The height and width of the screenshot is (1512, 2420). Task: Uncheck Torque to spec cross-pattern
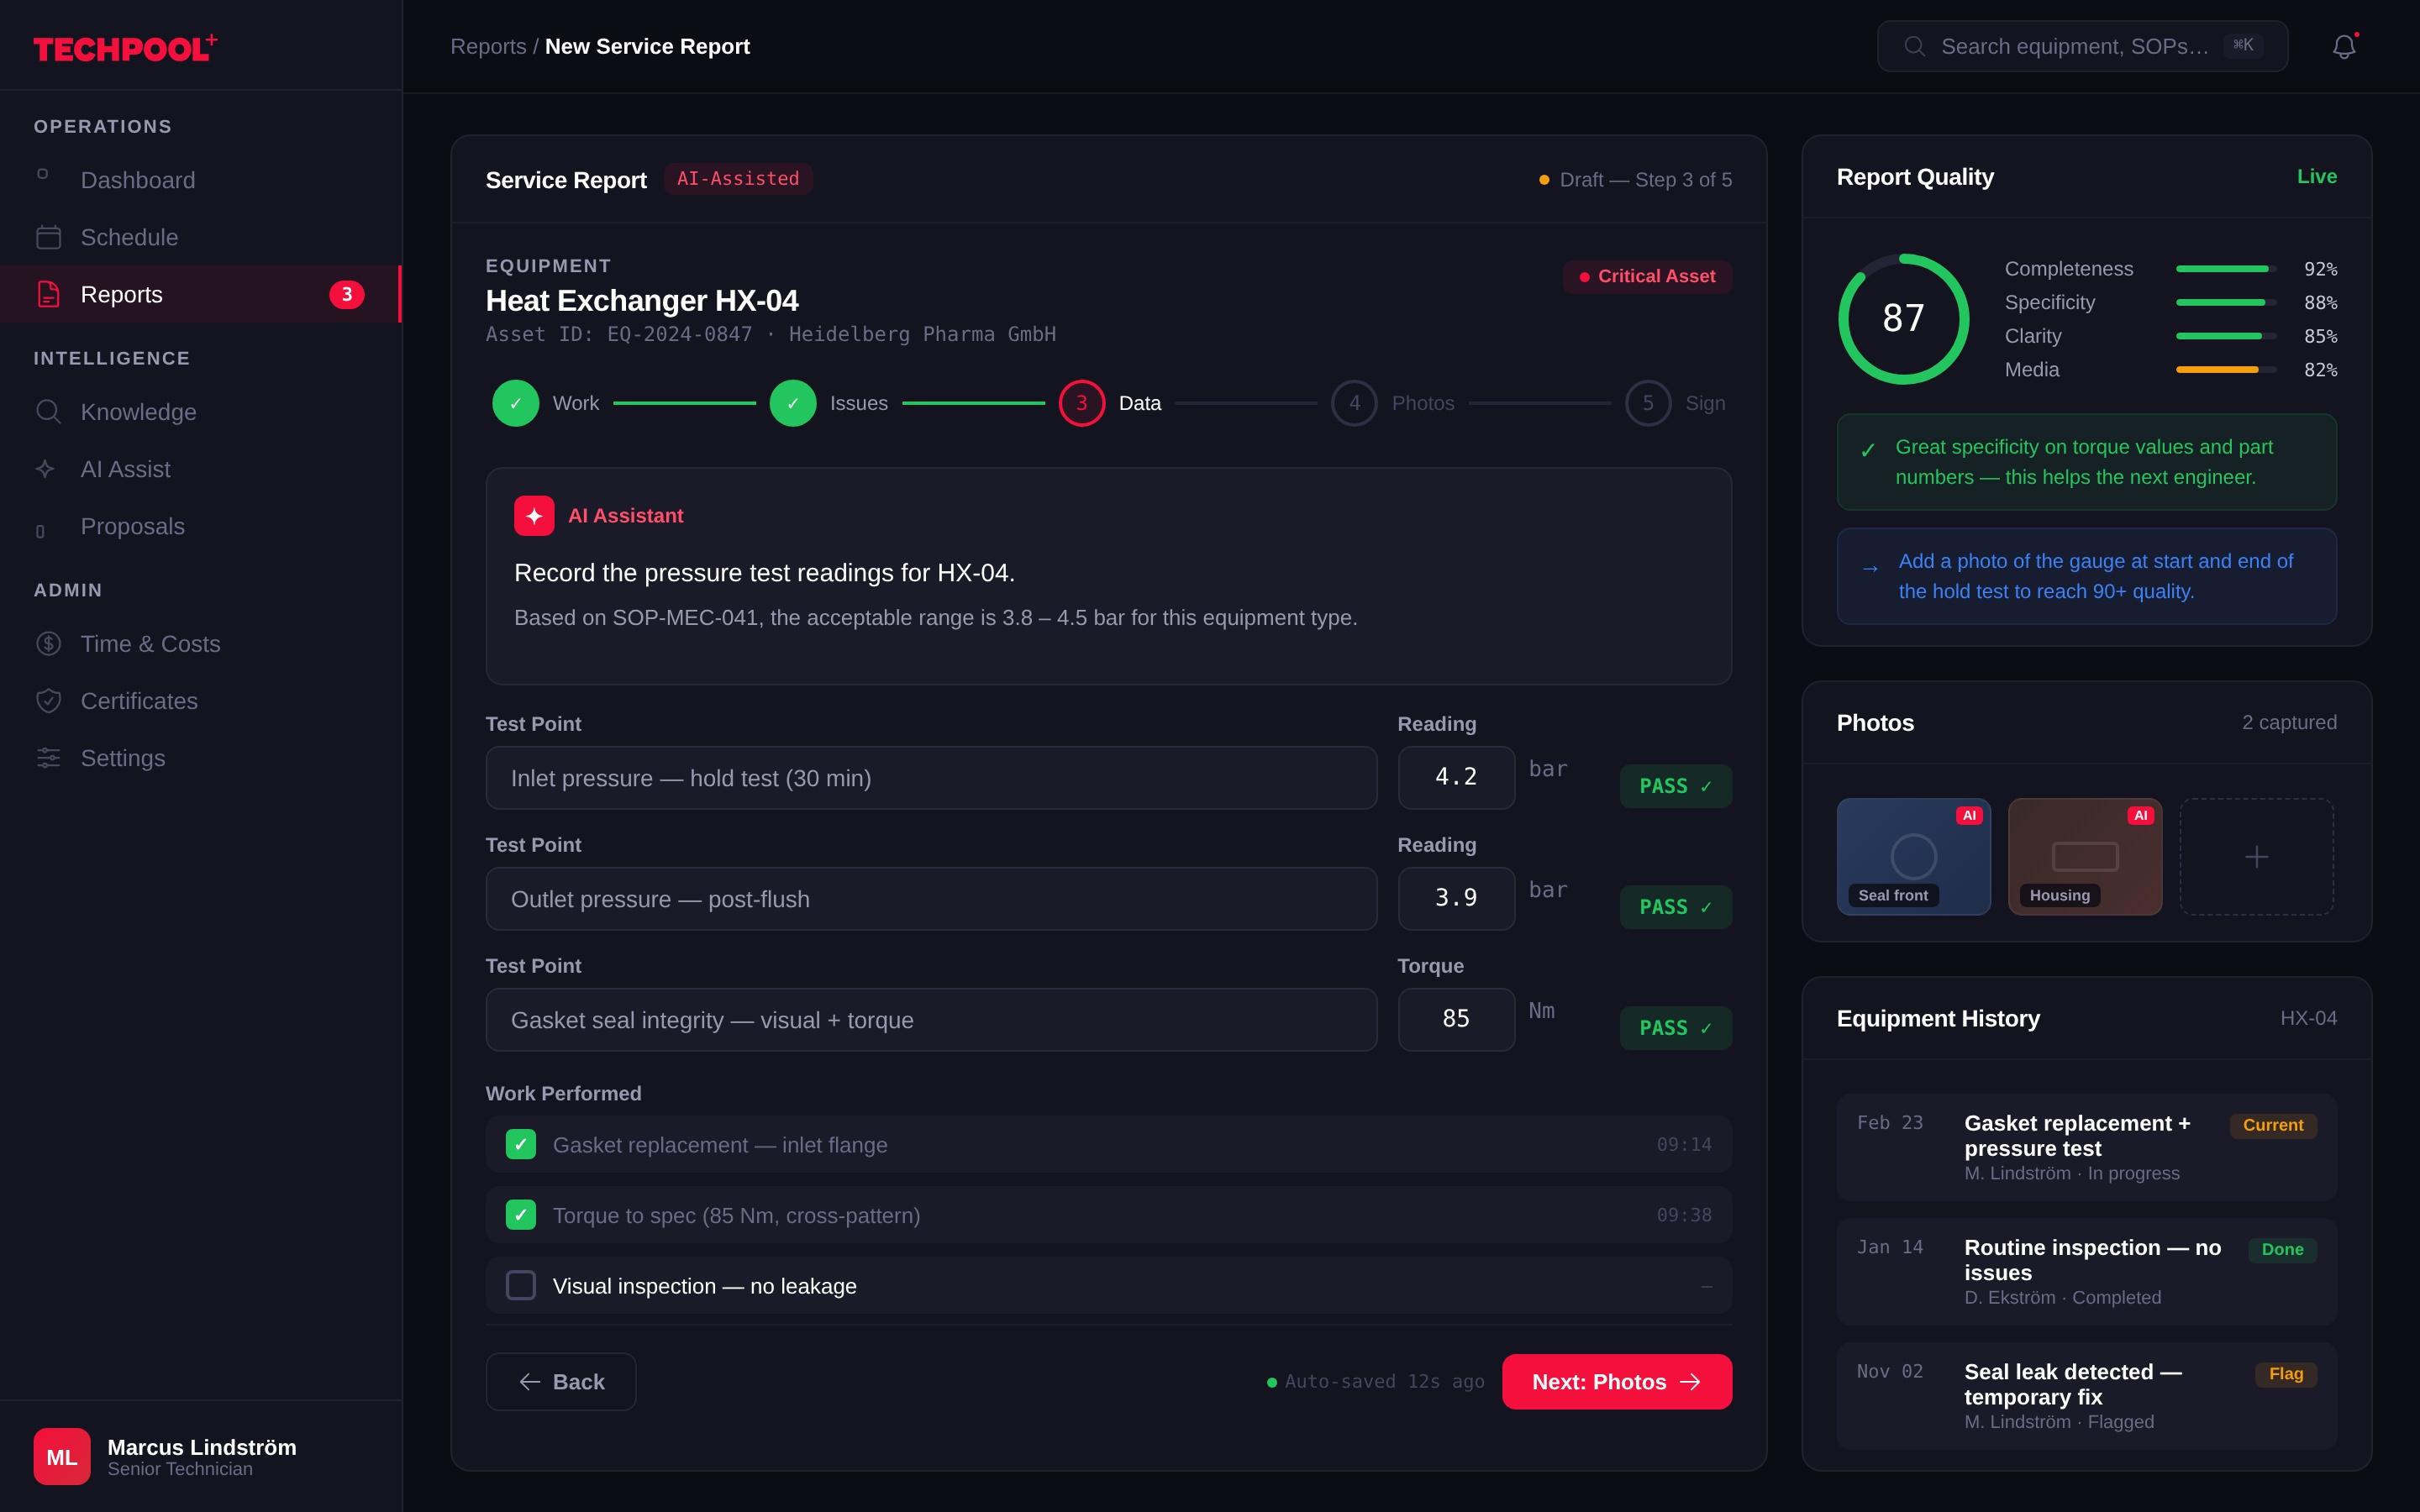[520, 1215]
